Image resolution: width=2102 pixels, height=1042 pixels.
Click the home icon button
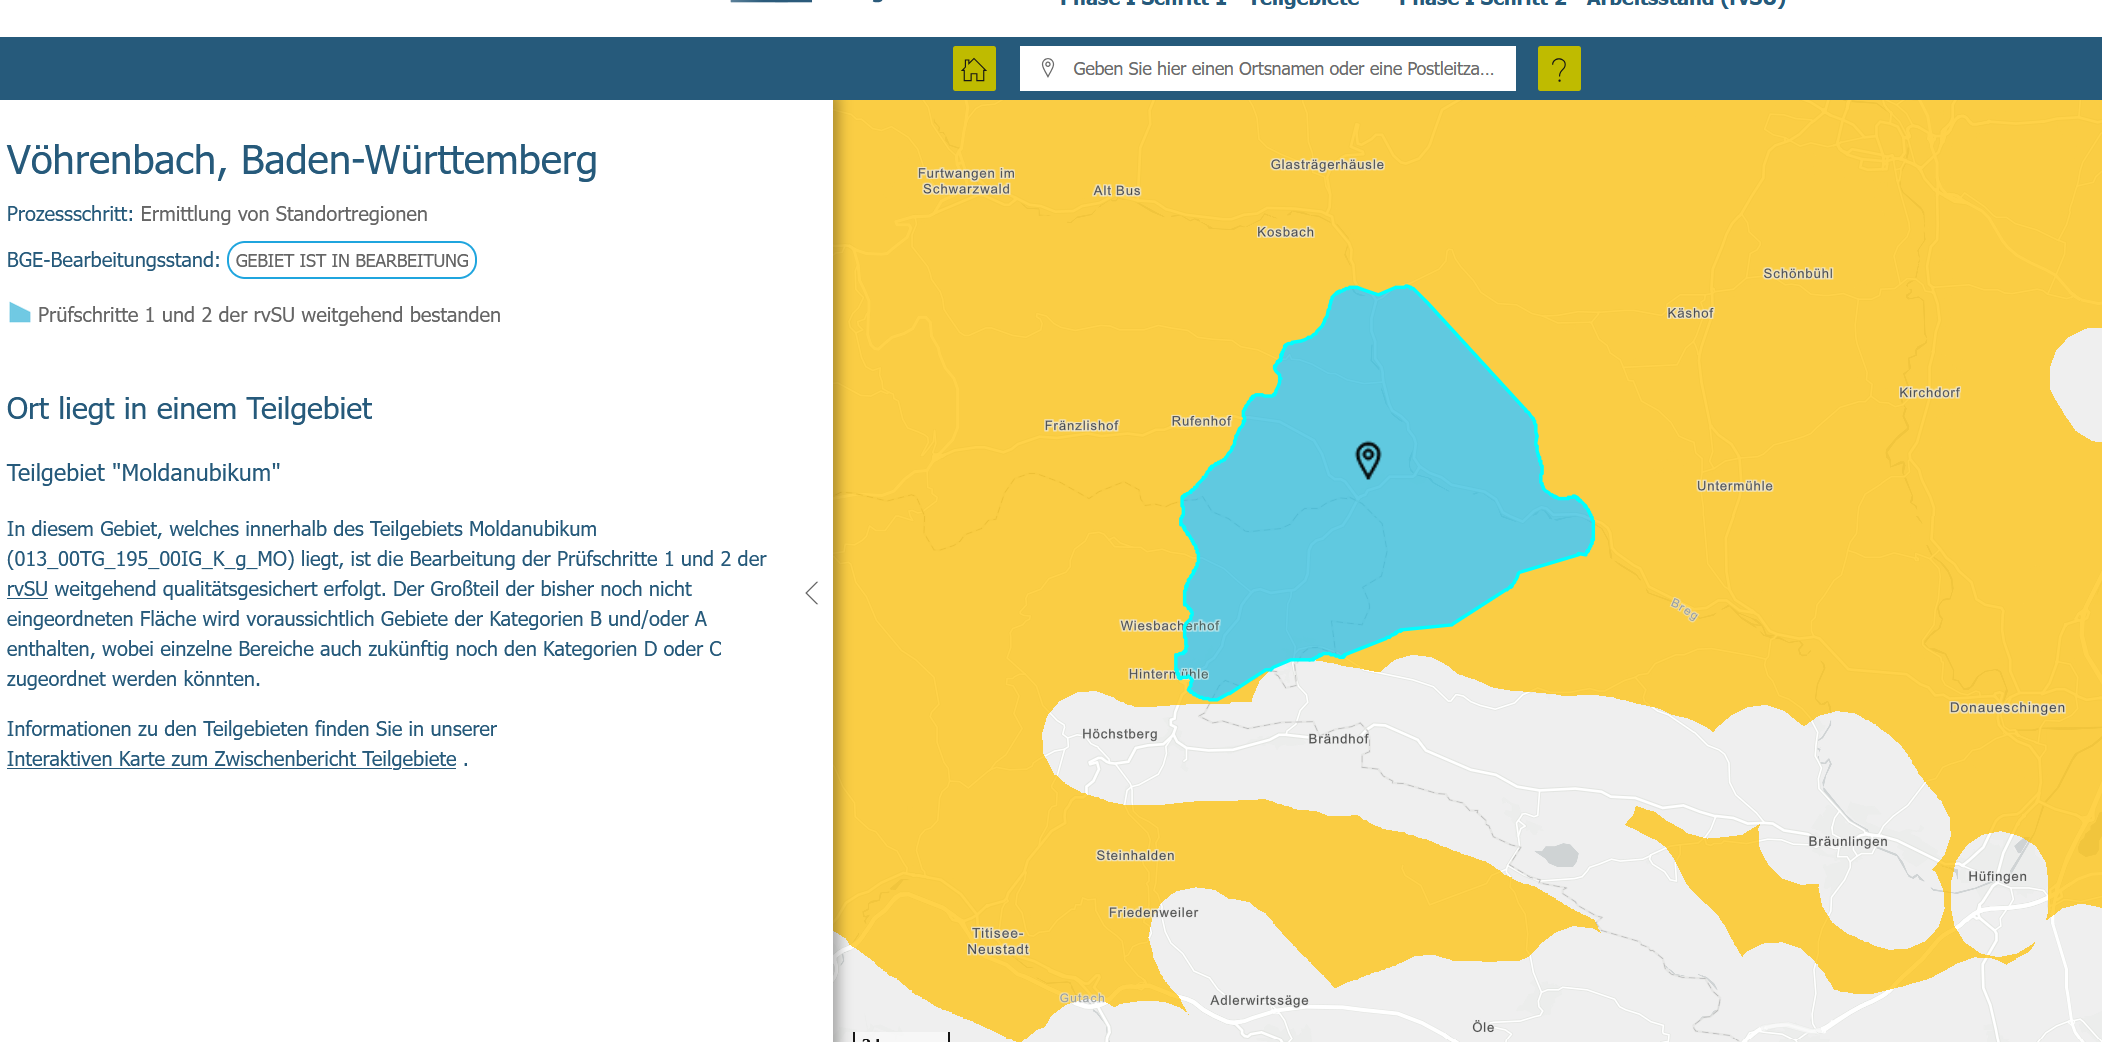pos(974,69)
